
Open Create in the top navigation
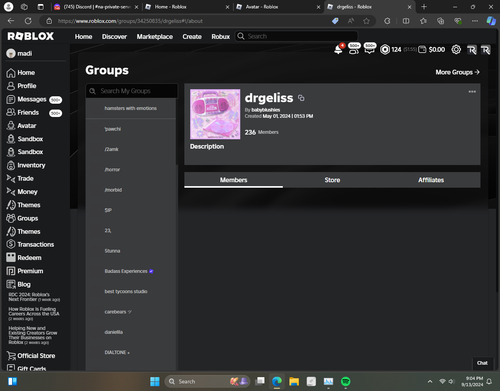(192, 37)
